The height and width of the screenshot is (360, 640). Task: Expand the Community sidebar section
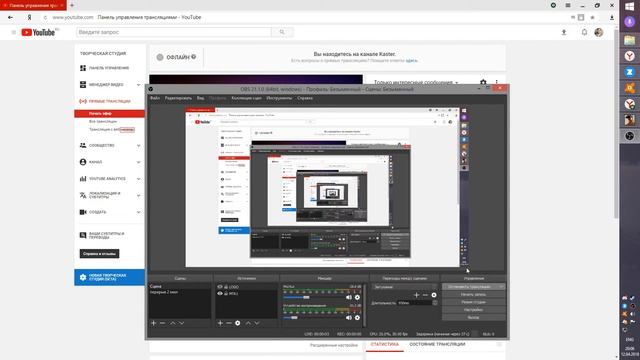click(138, 146)
